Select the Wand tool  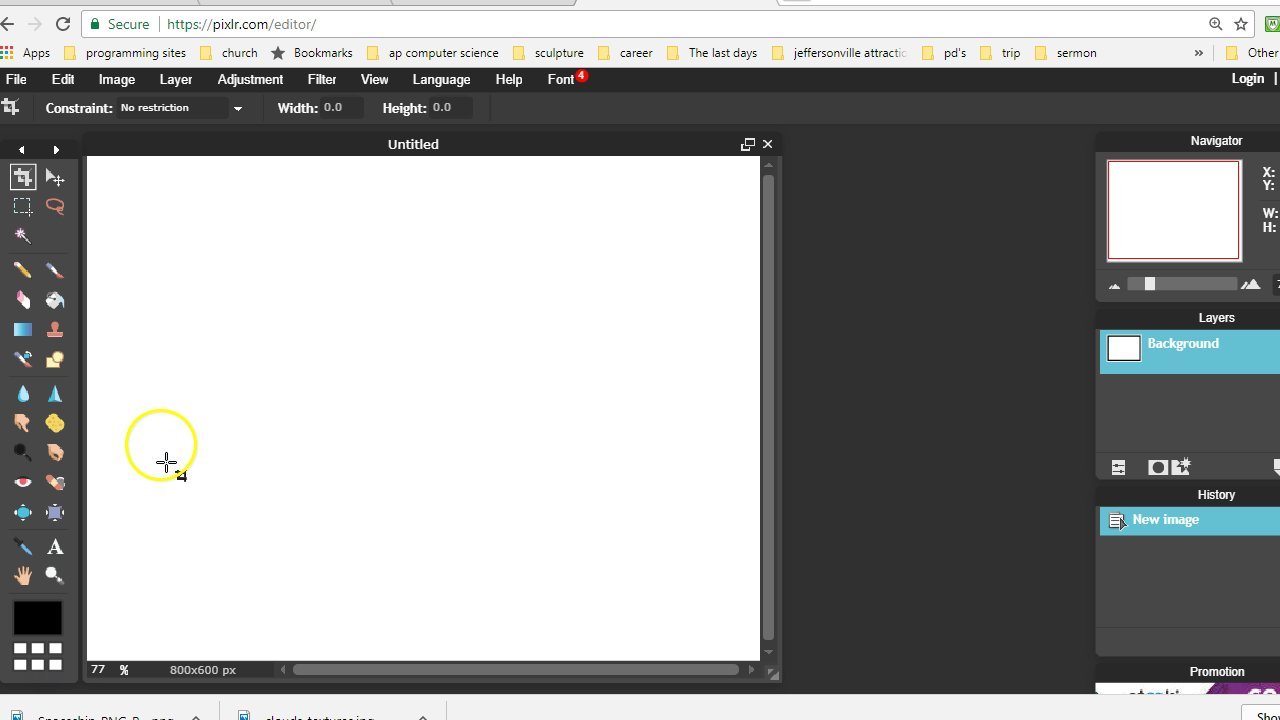[x=23, y=236]
